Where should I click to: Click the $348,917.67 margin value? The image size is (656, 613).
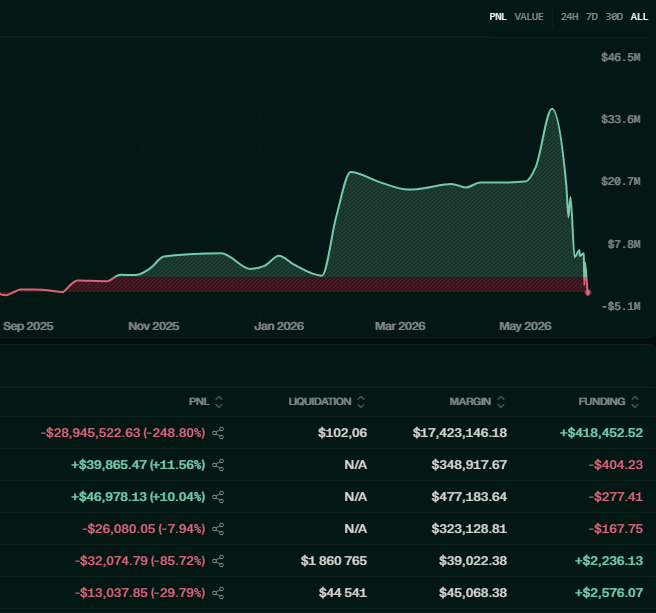tap(469, 465)
